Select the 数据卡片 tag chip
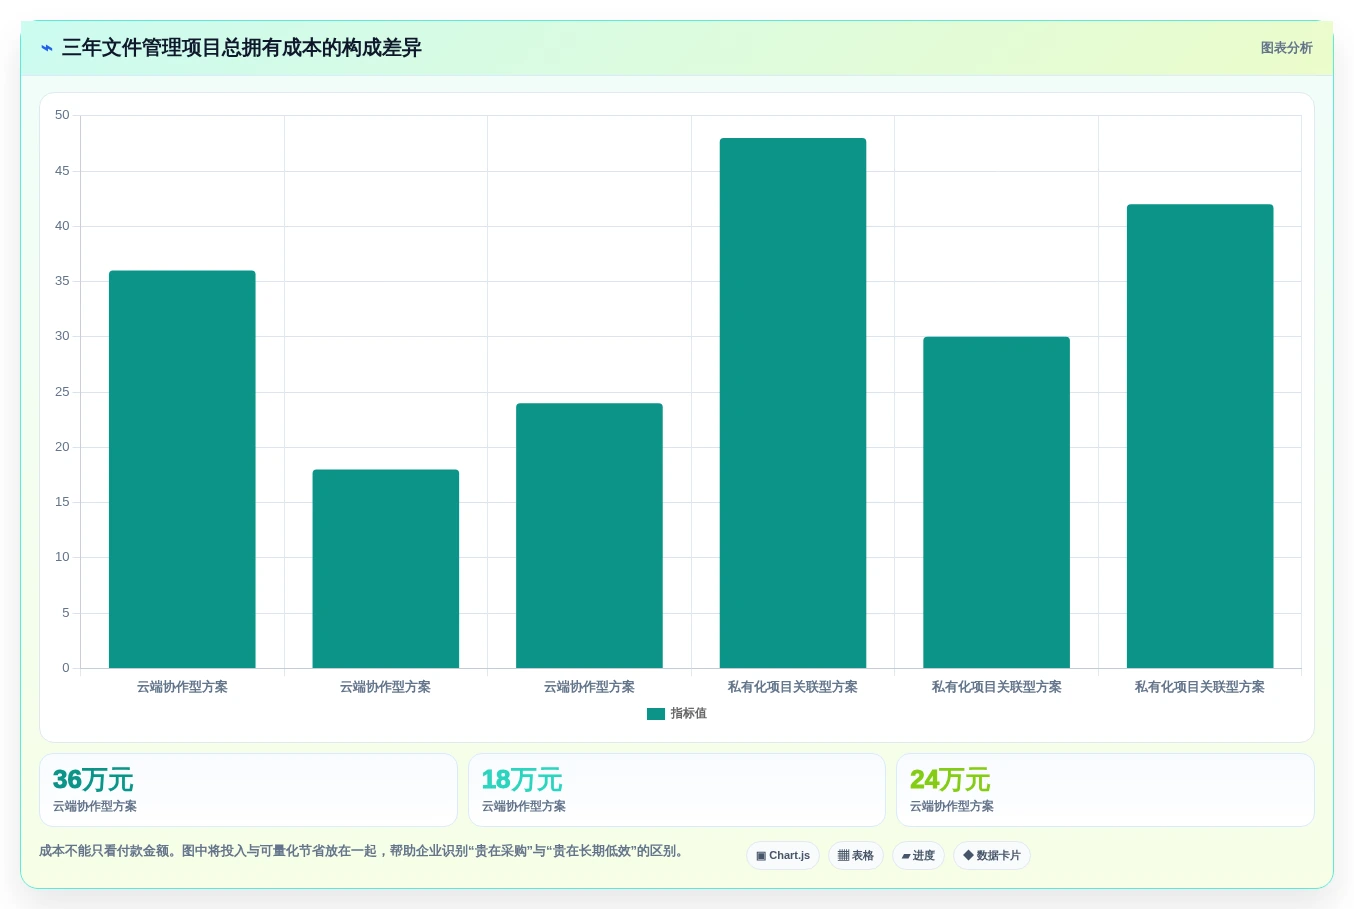Image resolution: width=1354 pixels, height=909 pixels. (992, 856)
